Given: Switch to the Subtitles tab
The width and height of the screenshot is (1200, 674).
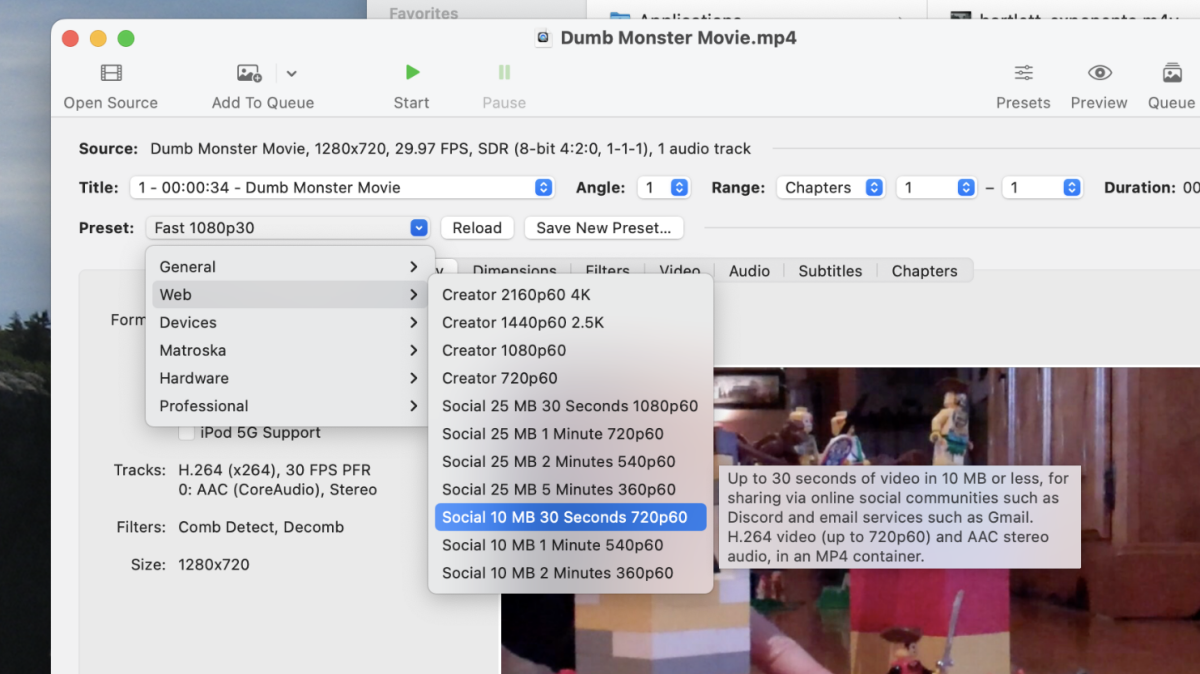Looking at the screenshot, I should point(829,271).
